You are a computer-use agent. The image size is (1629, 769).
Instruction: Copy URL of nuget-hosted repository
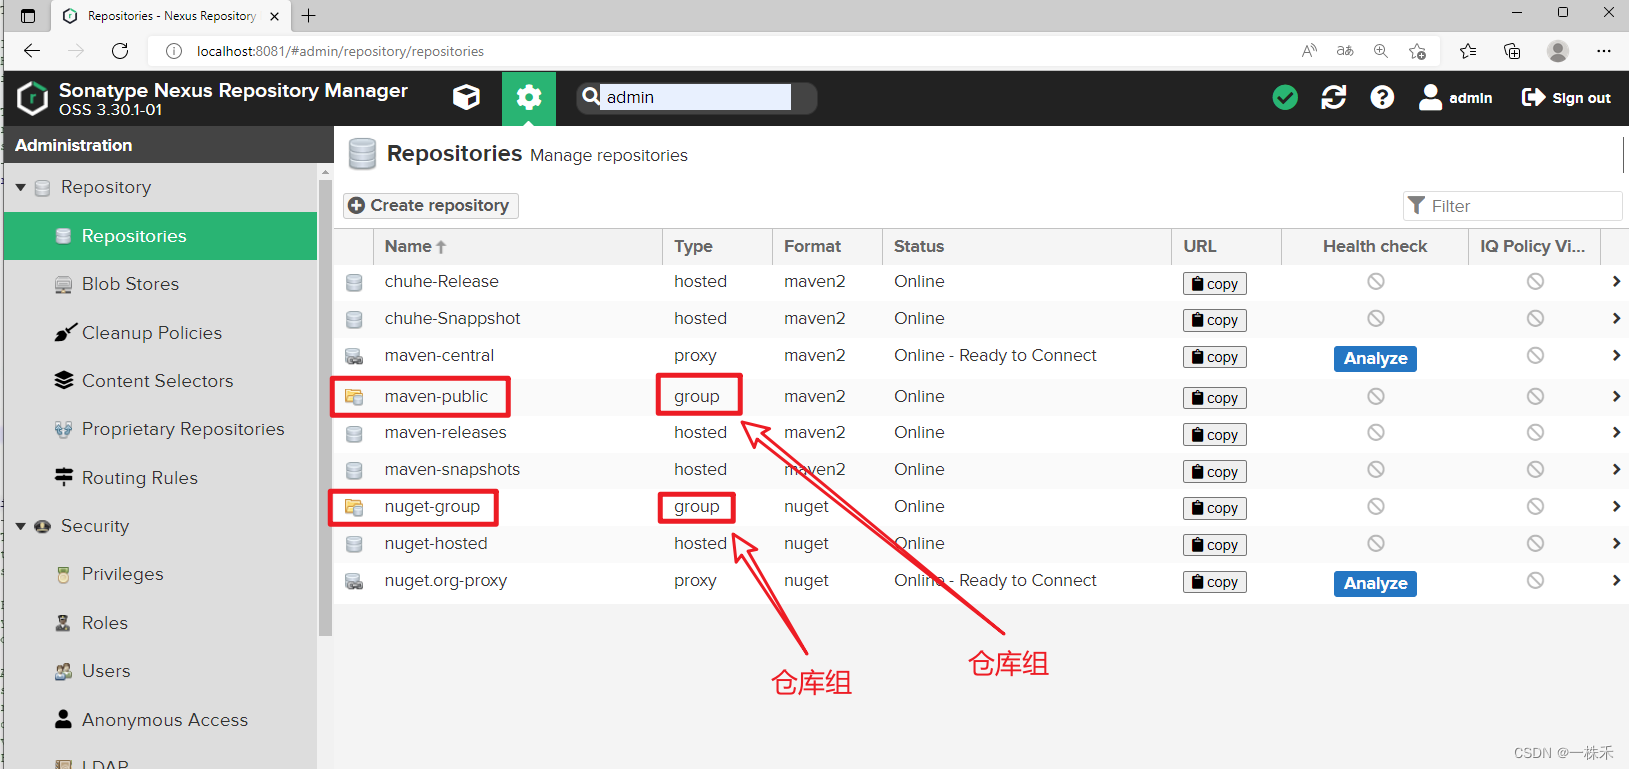click(1214, 545)
